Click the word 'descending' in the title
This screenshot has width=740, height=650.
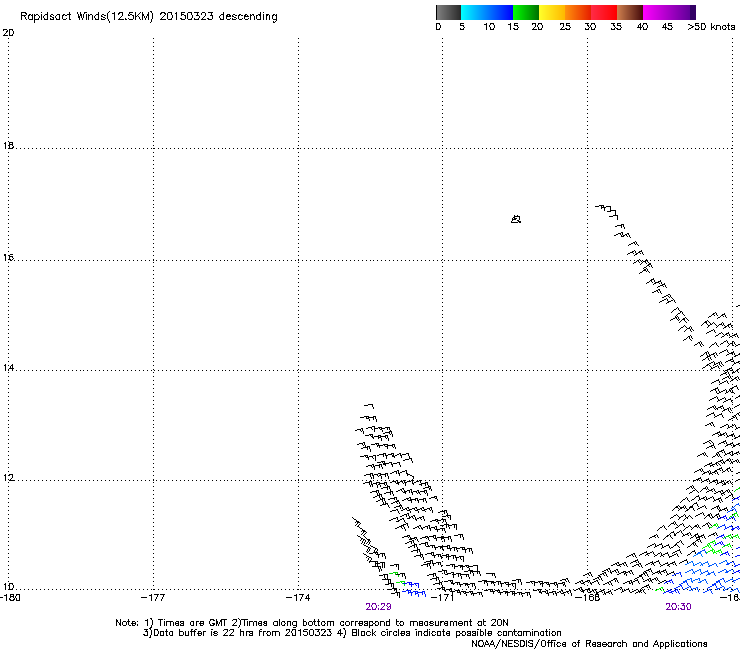pyautogui.click(x=248, y=17)
